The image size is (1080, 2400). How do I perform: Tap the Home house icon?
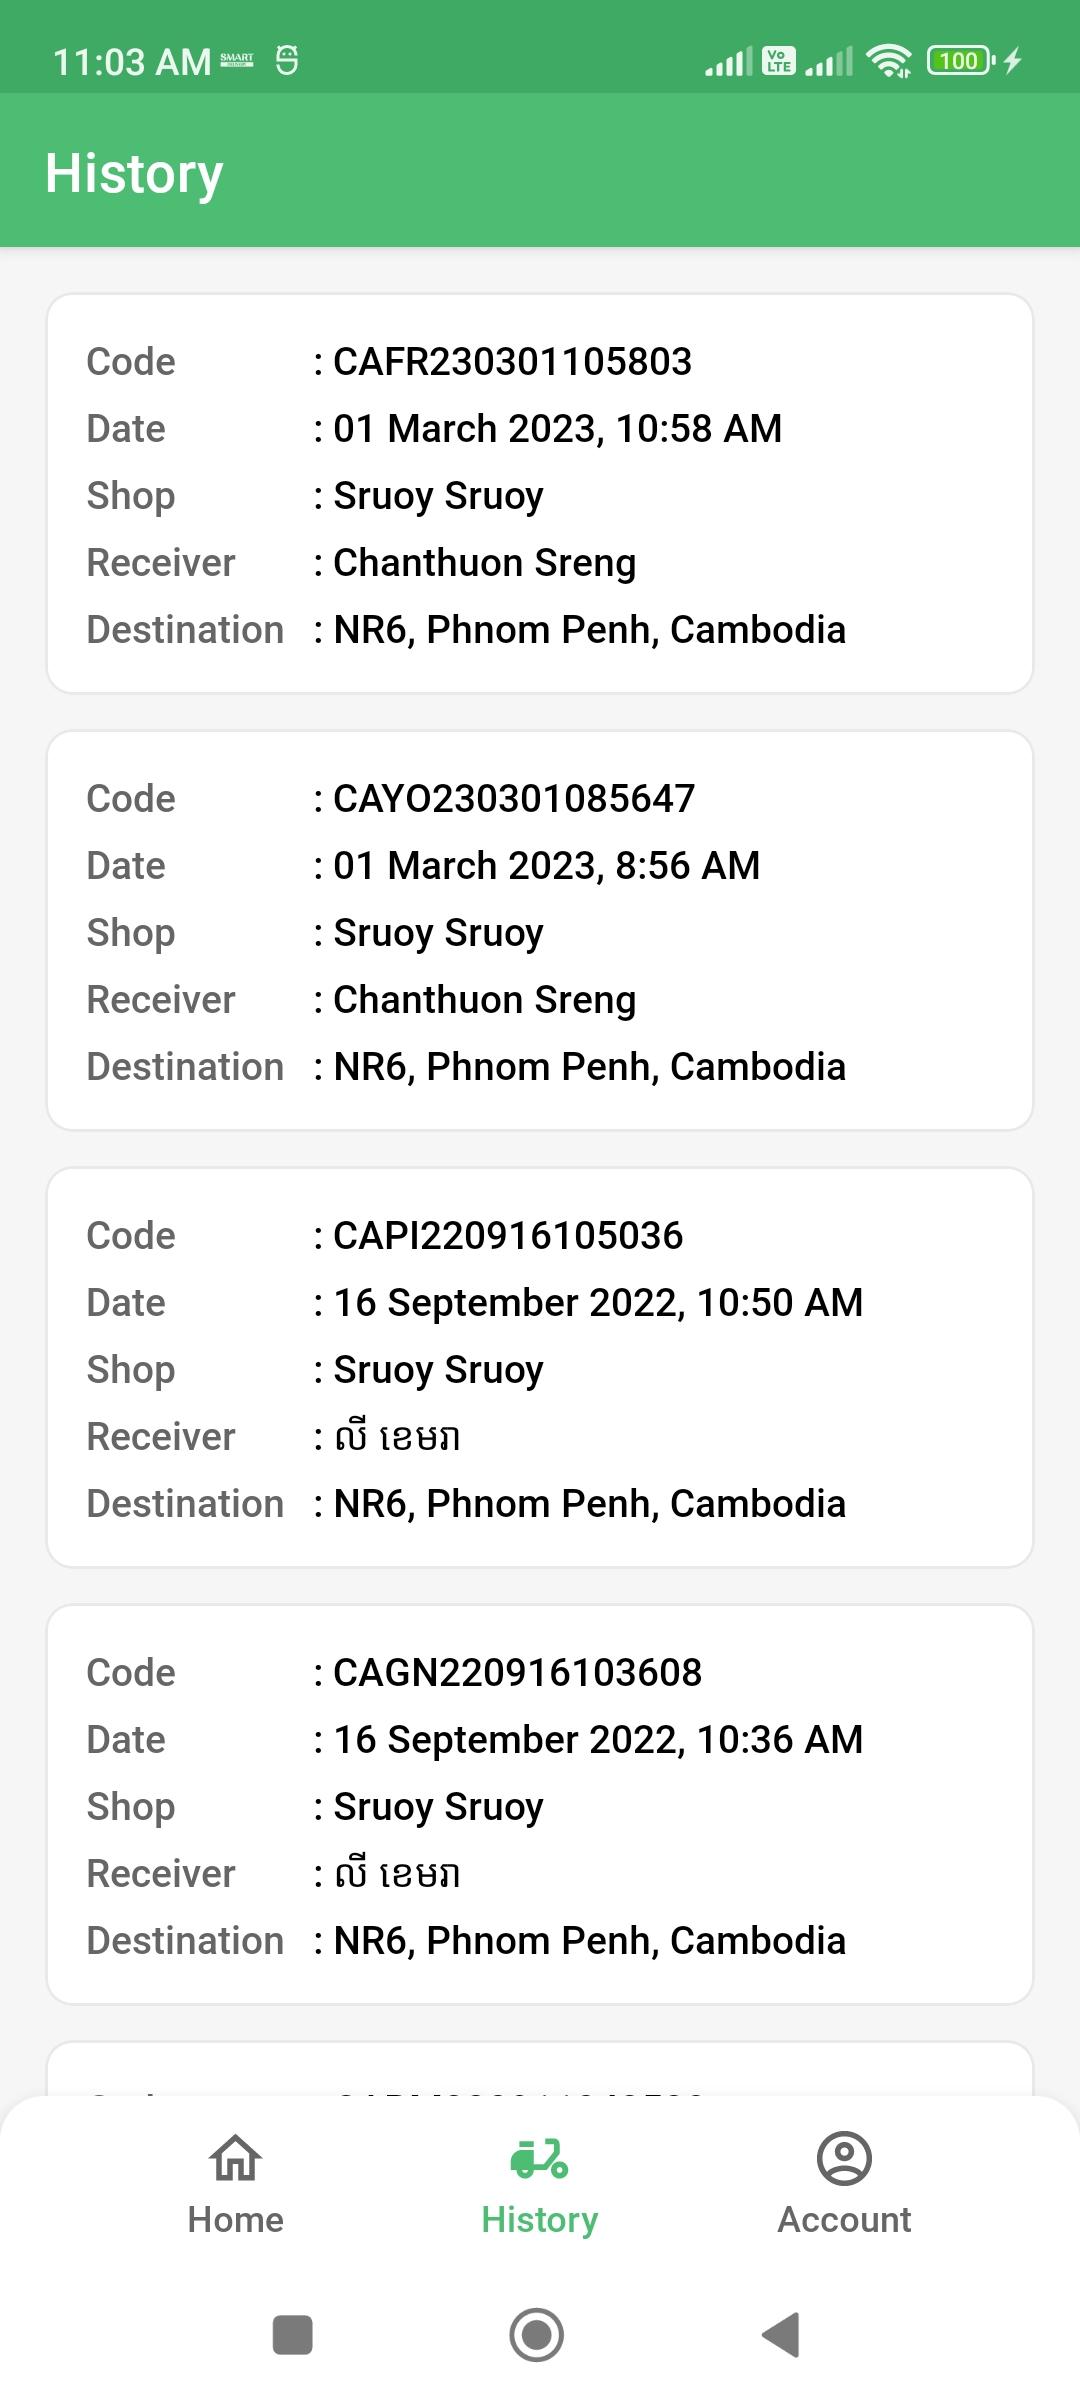pyautogui.click(x=236, y=2158)
